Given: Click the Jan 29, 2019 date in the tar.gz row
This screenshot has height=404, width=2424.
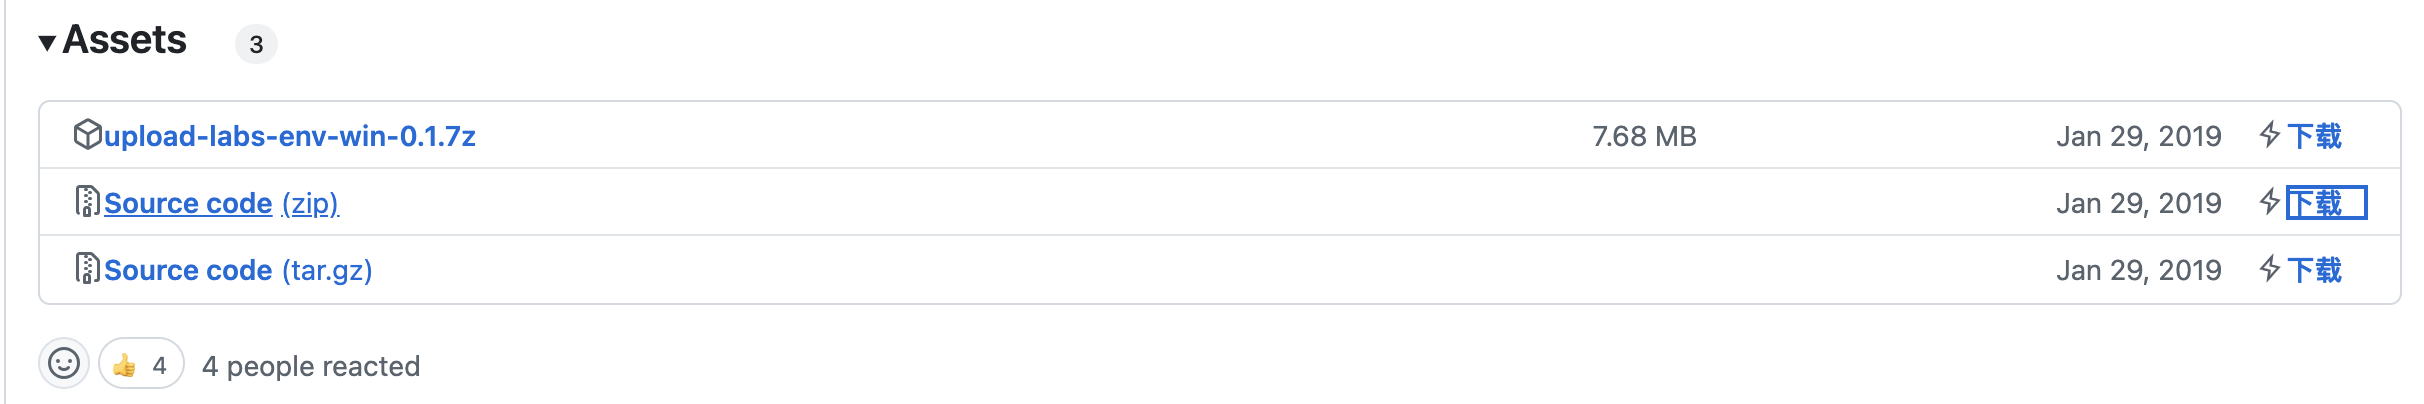Looking at the screenshot, I should click(x=2138, y=270).
